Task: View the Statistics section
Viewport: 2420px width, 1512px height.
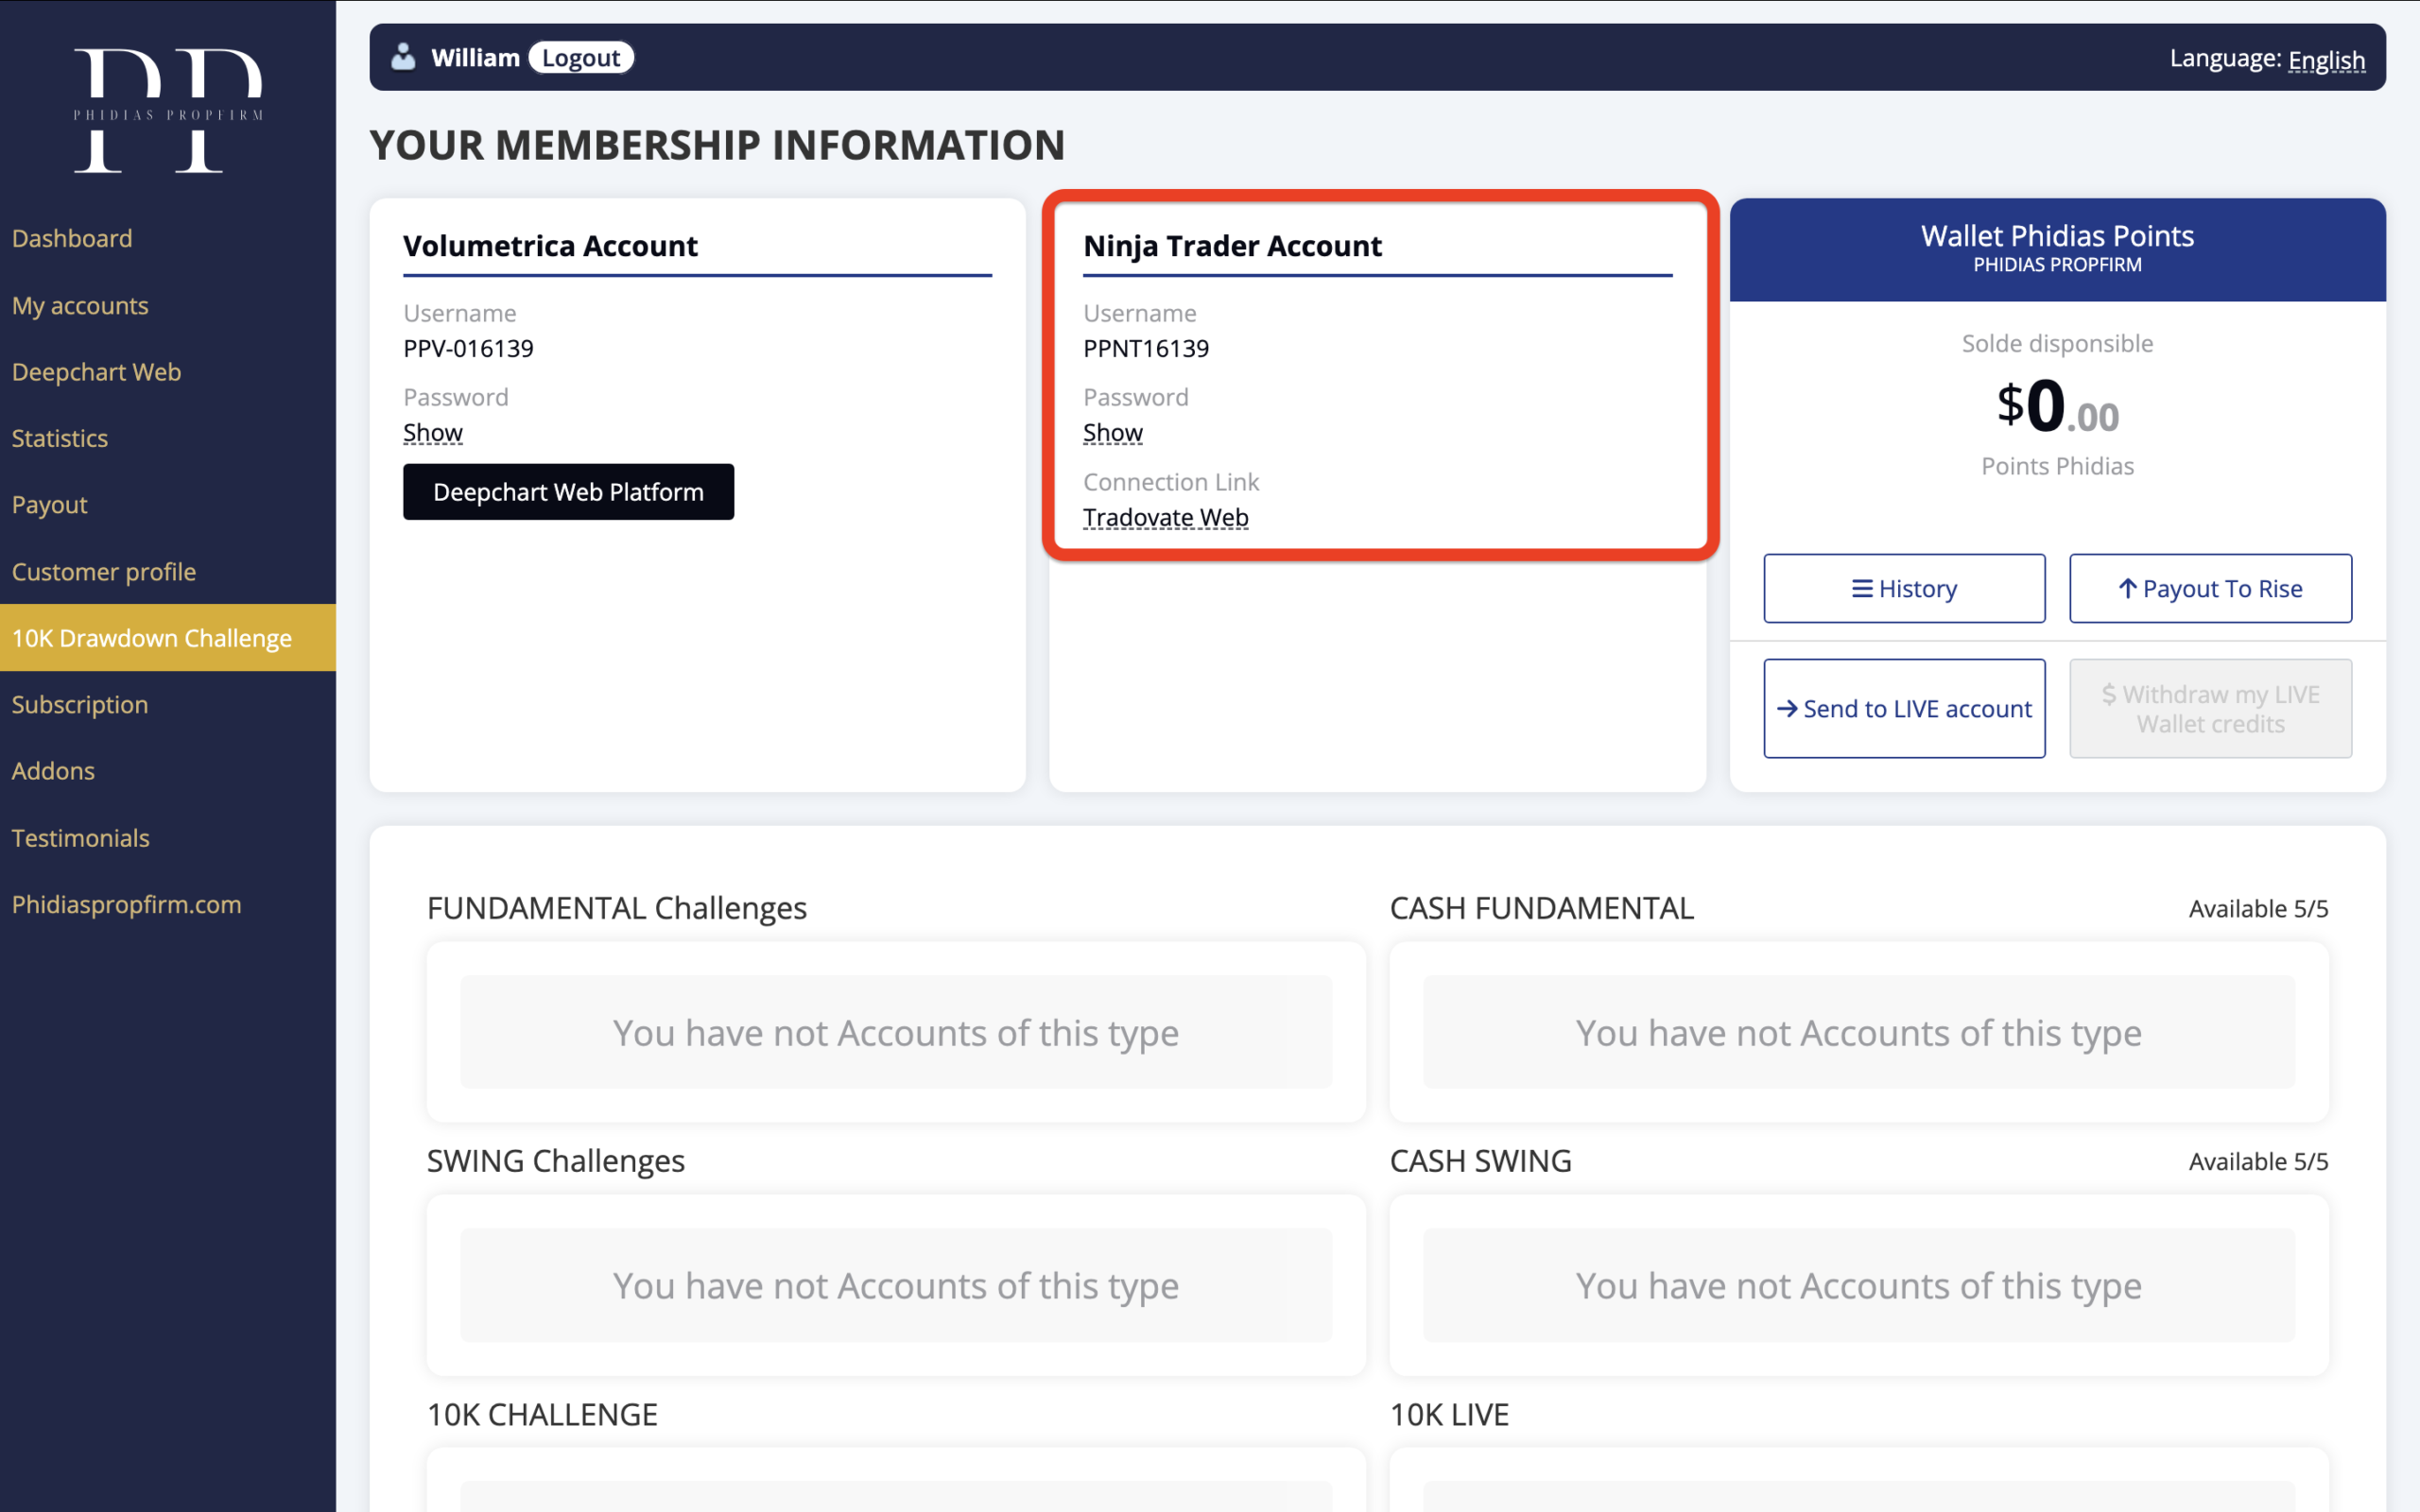Action: pos(60,438)
